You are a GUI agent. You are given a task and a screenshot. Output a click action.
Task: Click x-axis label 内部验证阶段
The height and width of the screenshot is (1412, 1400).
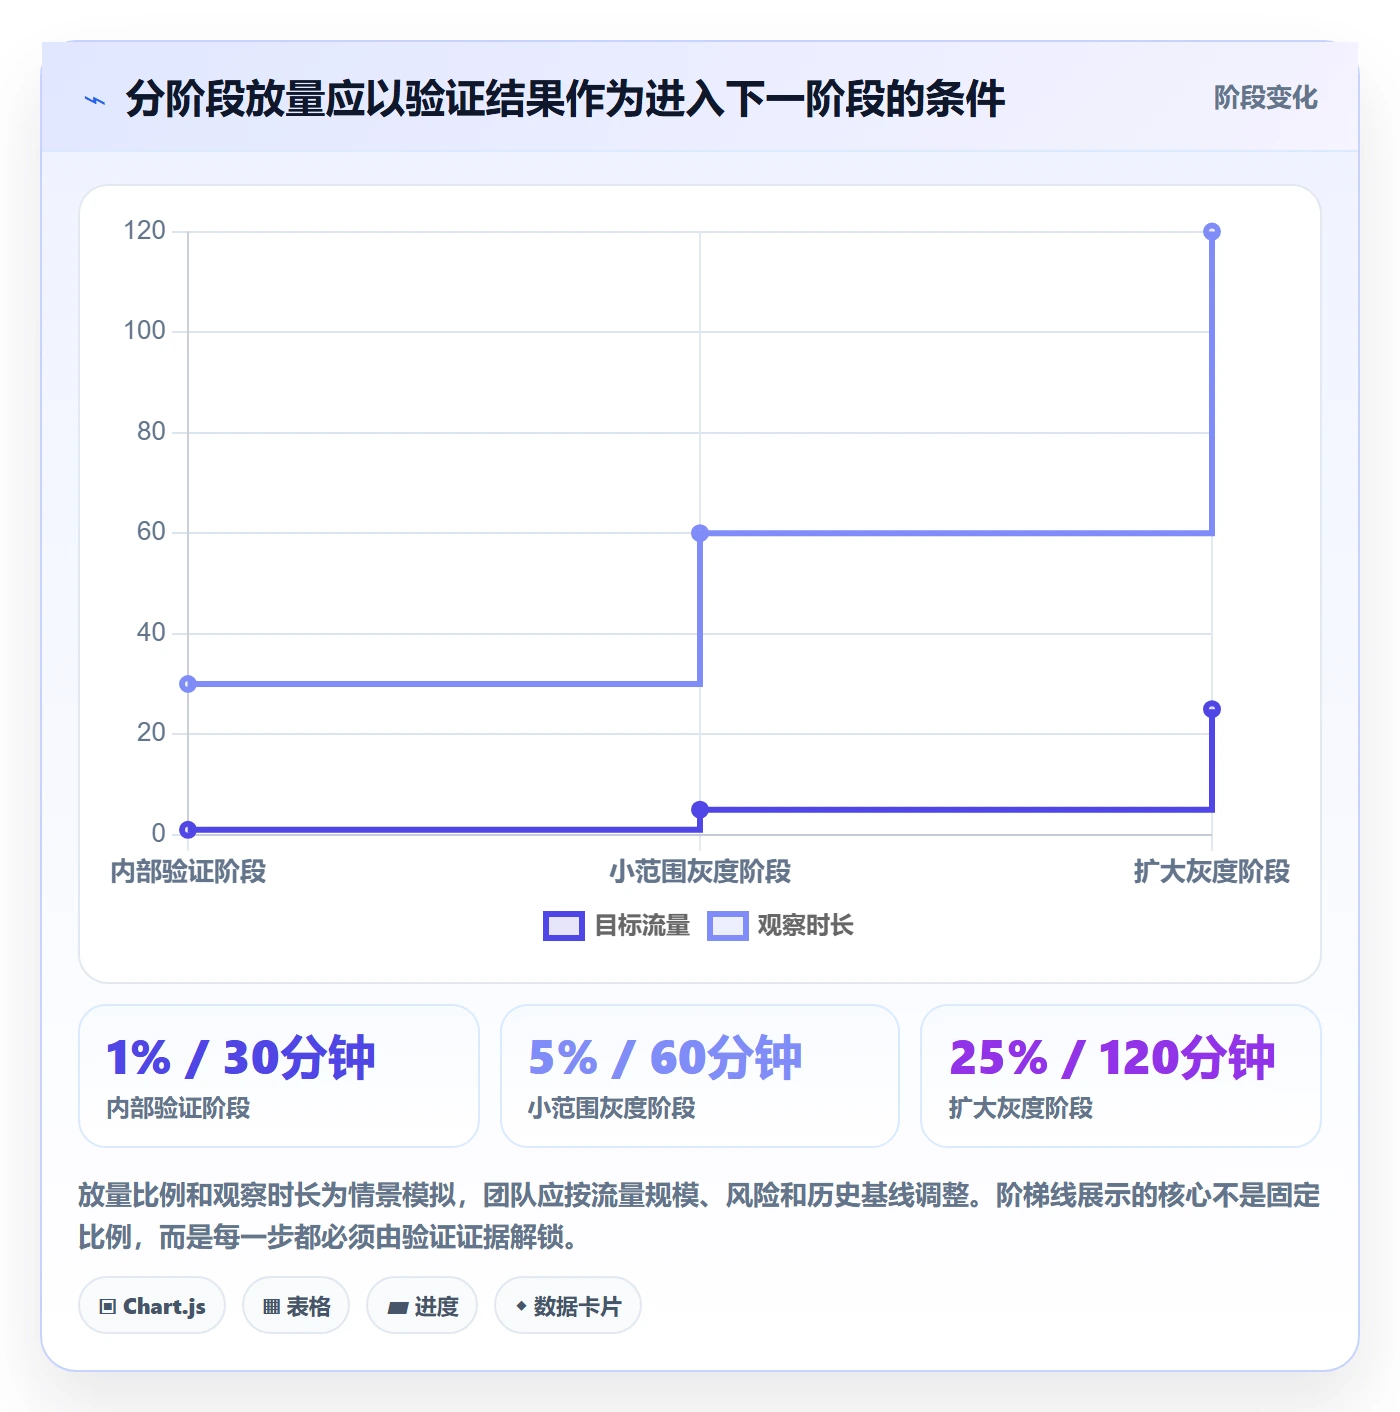(x=188, y=872)
